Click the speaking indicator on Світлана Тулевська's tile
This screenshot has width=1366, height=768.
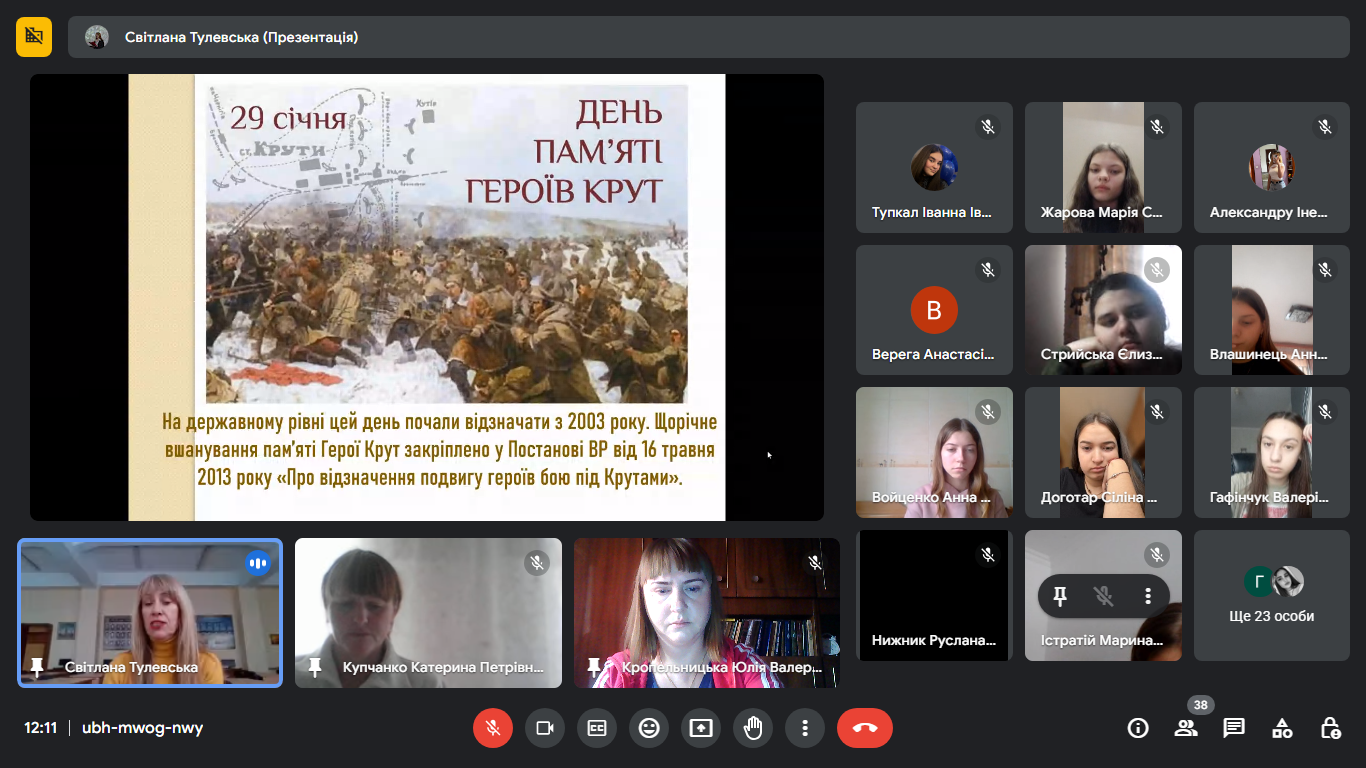pyautogui.click(x=258, y=563)
